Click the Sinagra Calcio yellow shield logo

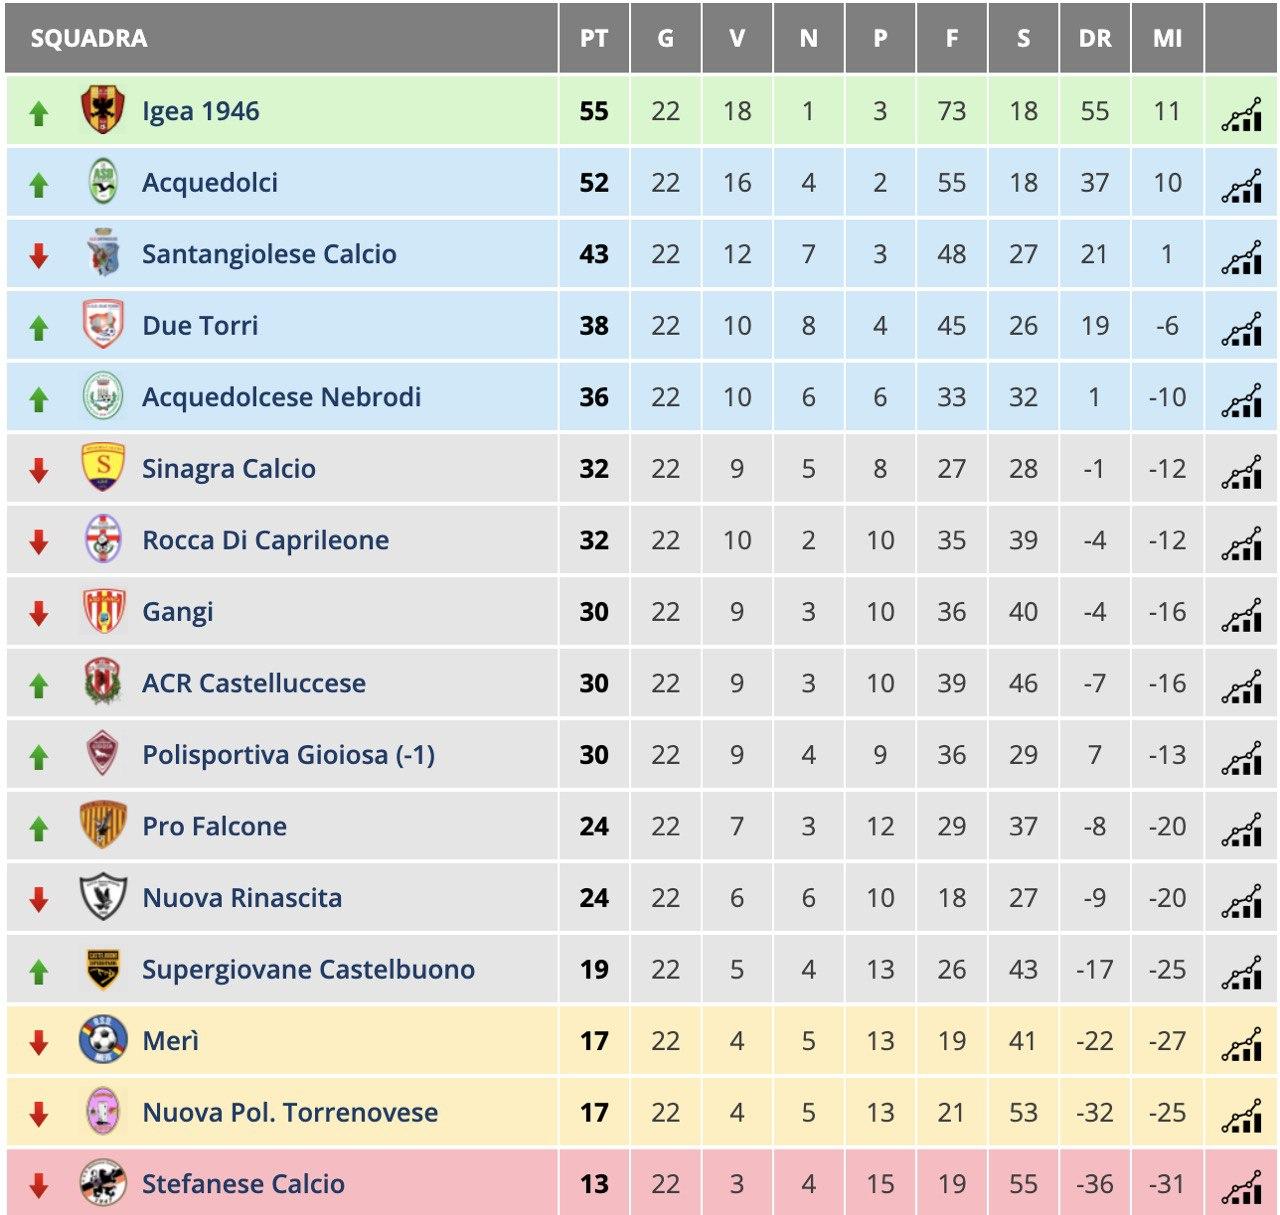tap(103, 468)
